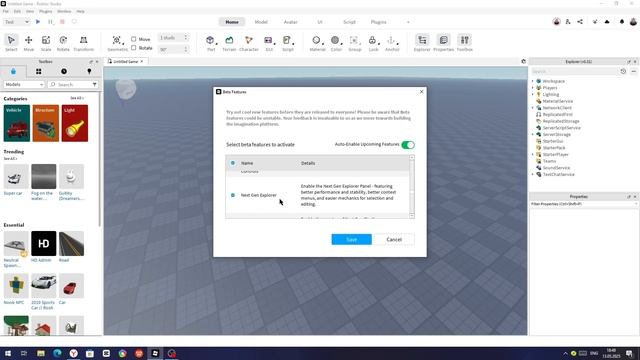Expand the StarterPlayer tree node
The height and width of the screenshot is (360, 640).
(533, 154)
